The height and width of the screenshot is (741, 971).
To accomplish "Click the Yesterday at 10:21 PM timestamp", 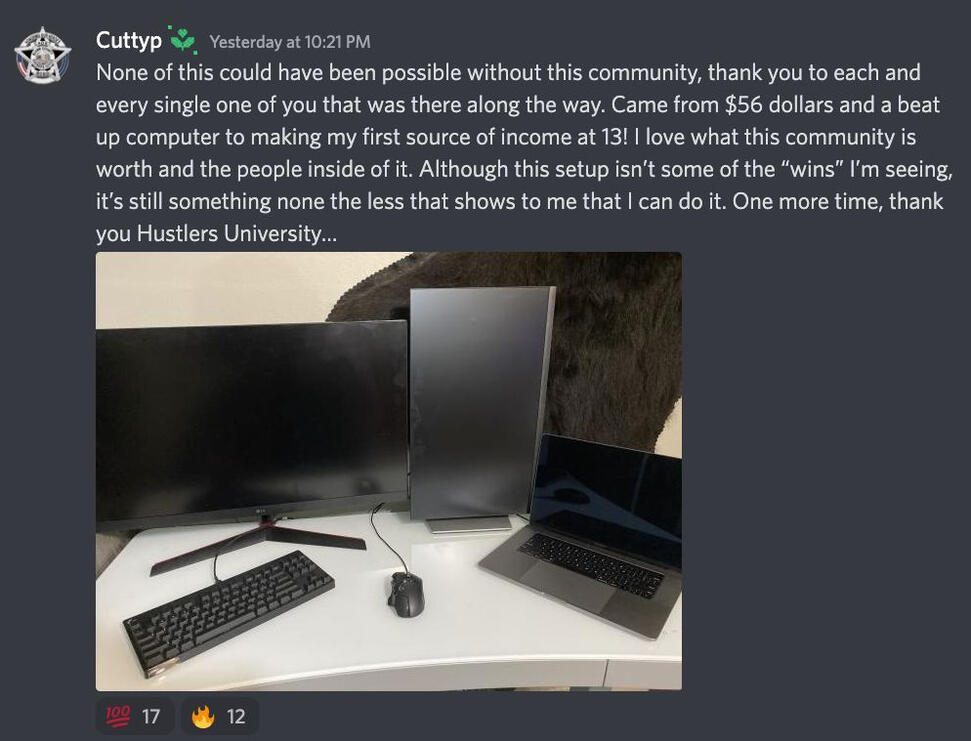I will [290, 41].
